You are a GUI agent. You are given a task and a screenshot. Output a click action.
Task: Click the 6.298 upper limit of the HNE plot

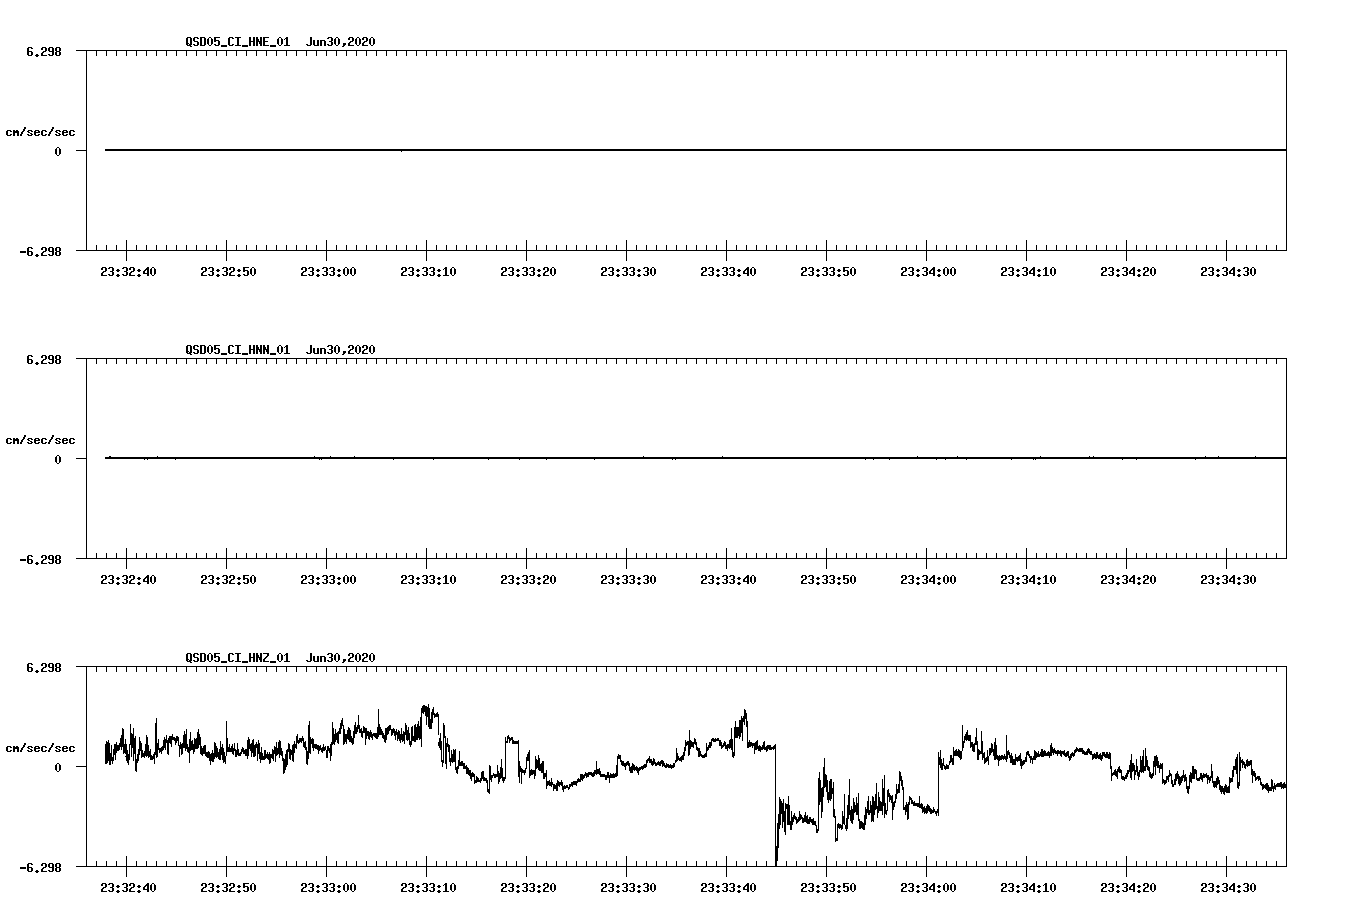(x=44, y=51)
